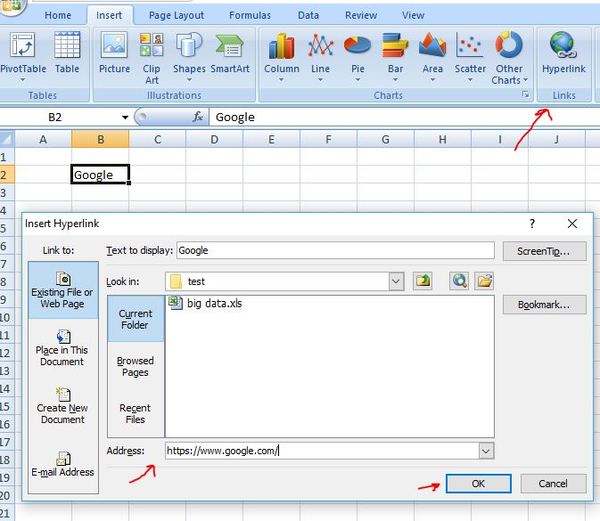Select column A header
The height and width of the screenshot is (521, 600).
tap(43, 139)
